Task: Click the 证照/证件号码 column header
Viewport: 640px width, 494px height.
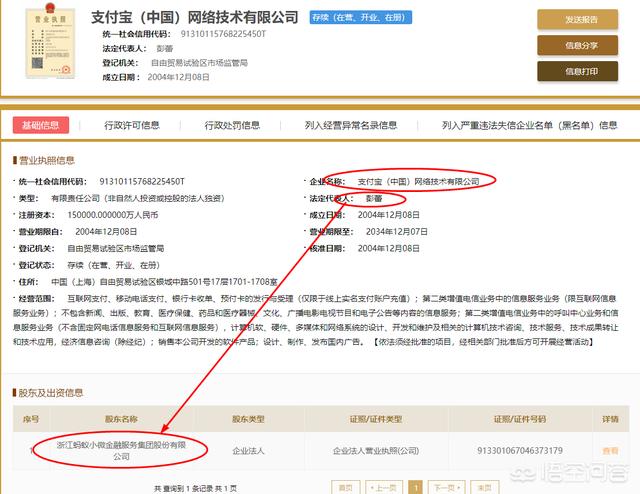Action: coord(520,419)
